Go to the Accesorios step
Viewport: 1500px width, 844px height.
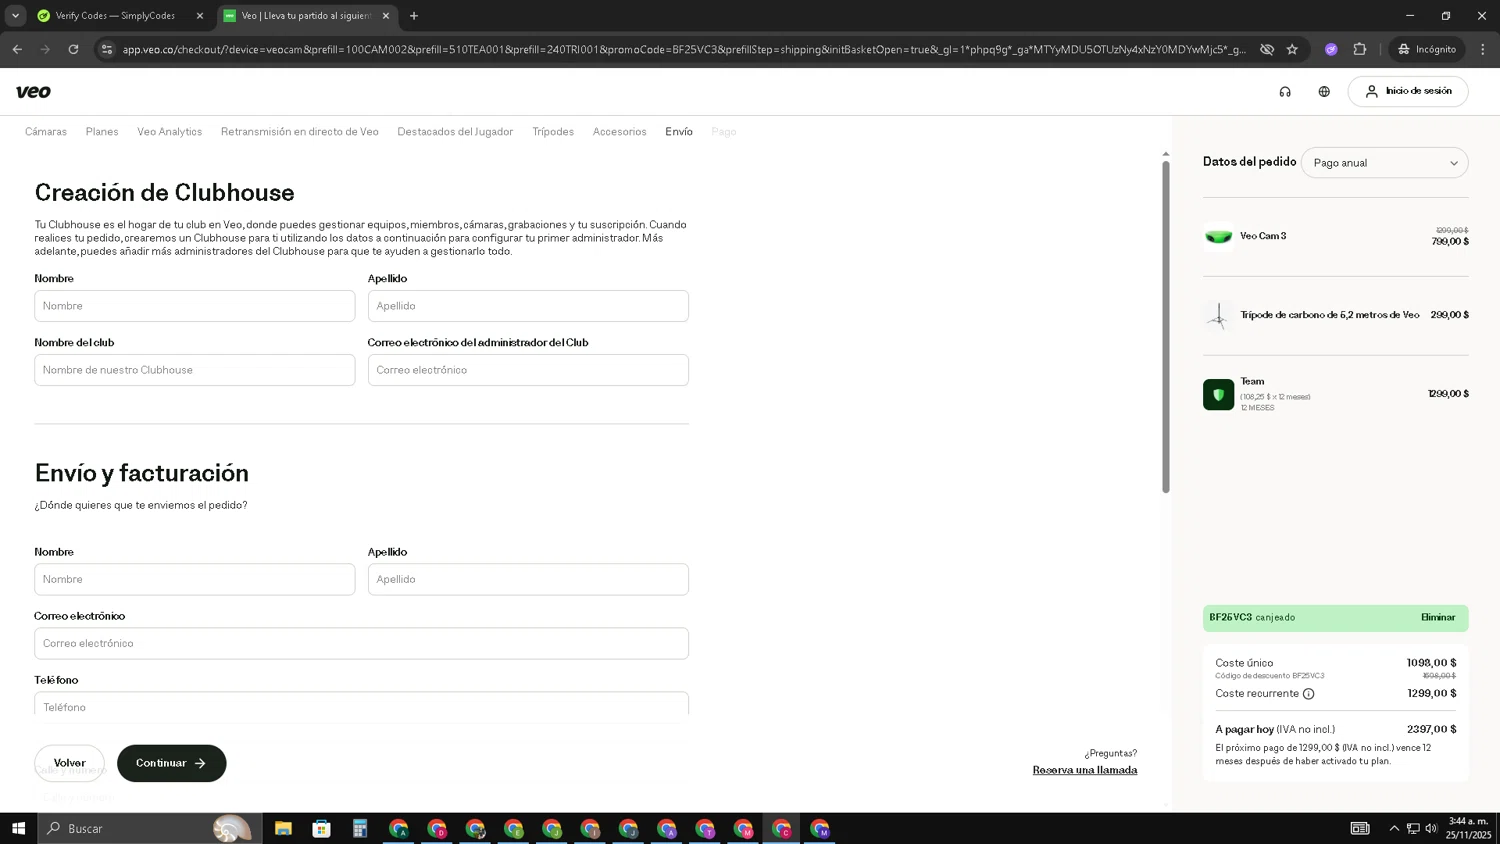[x=620, y=132]
